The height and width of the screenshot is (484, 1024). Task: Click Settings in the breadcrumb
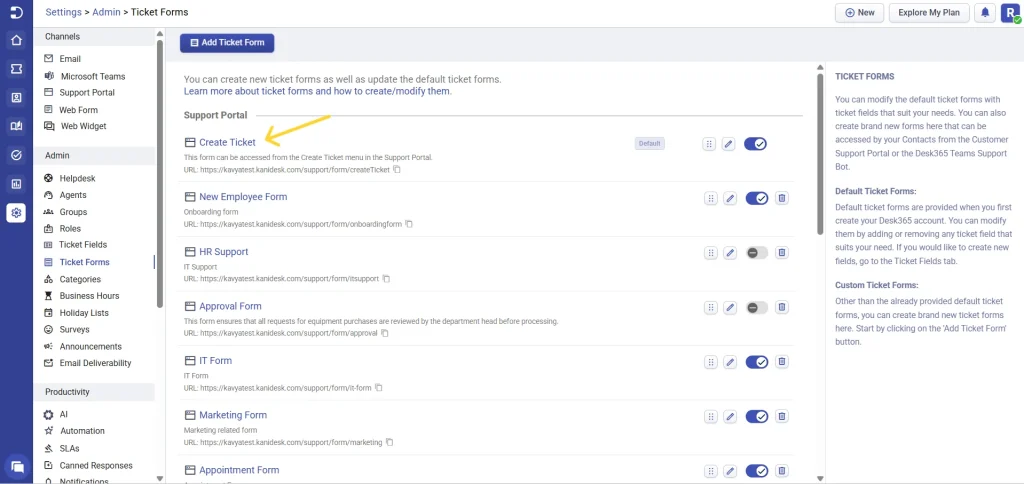tap(63, 12)
